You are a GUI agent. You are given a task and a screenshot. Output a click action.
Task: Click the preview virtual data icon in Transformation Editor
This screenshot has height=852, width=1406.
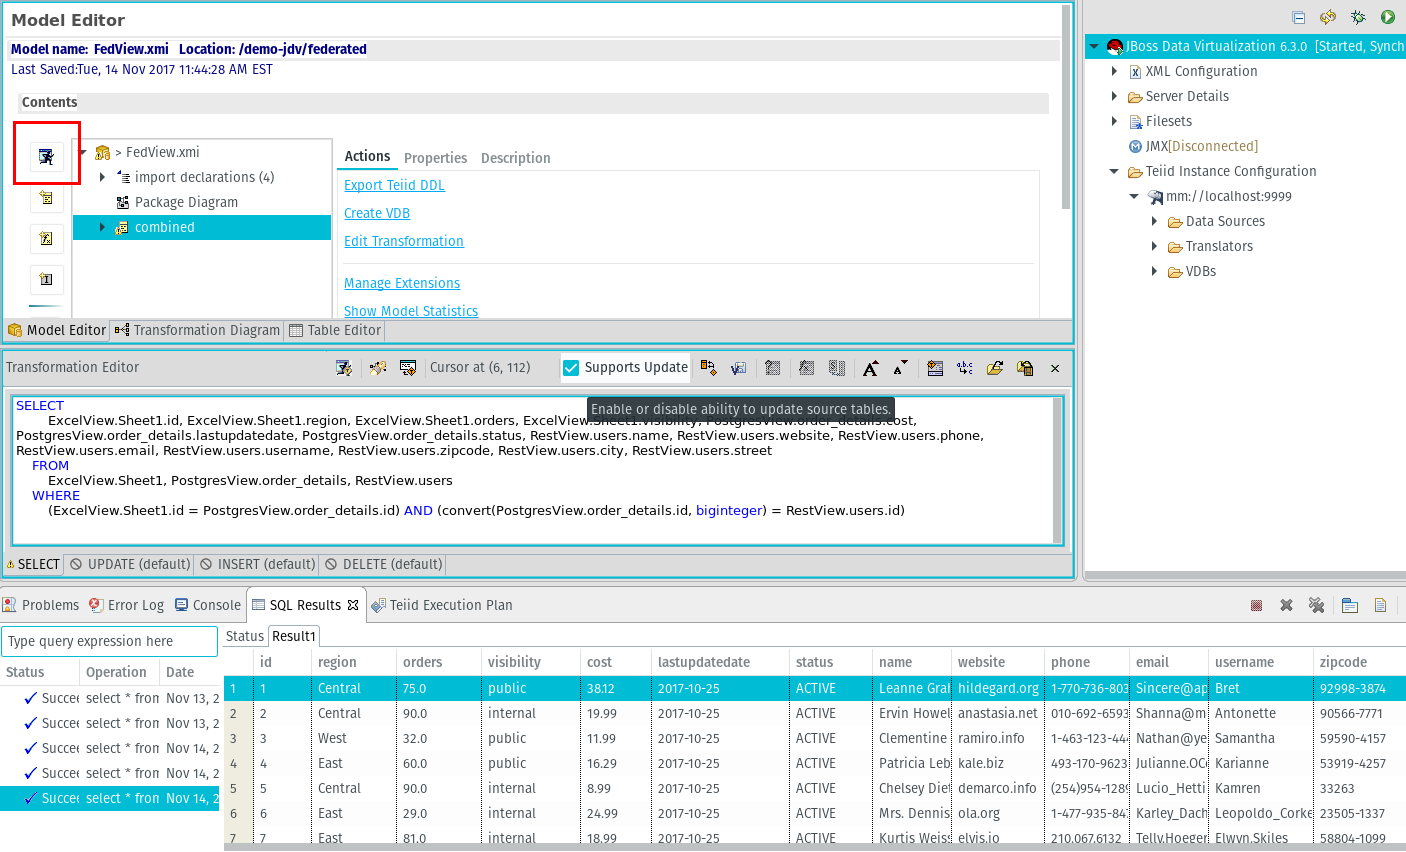point(344,368)
